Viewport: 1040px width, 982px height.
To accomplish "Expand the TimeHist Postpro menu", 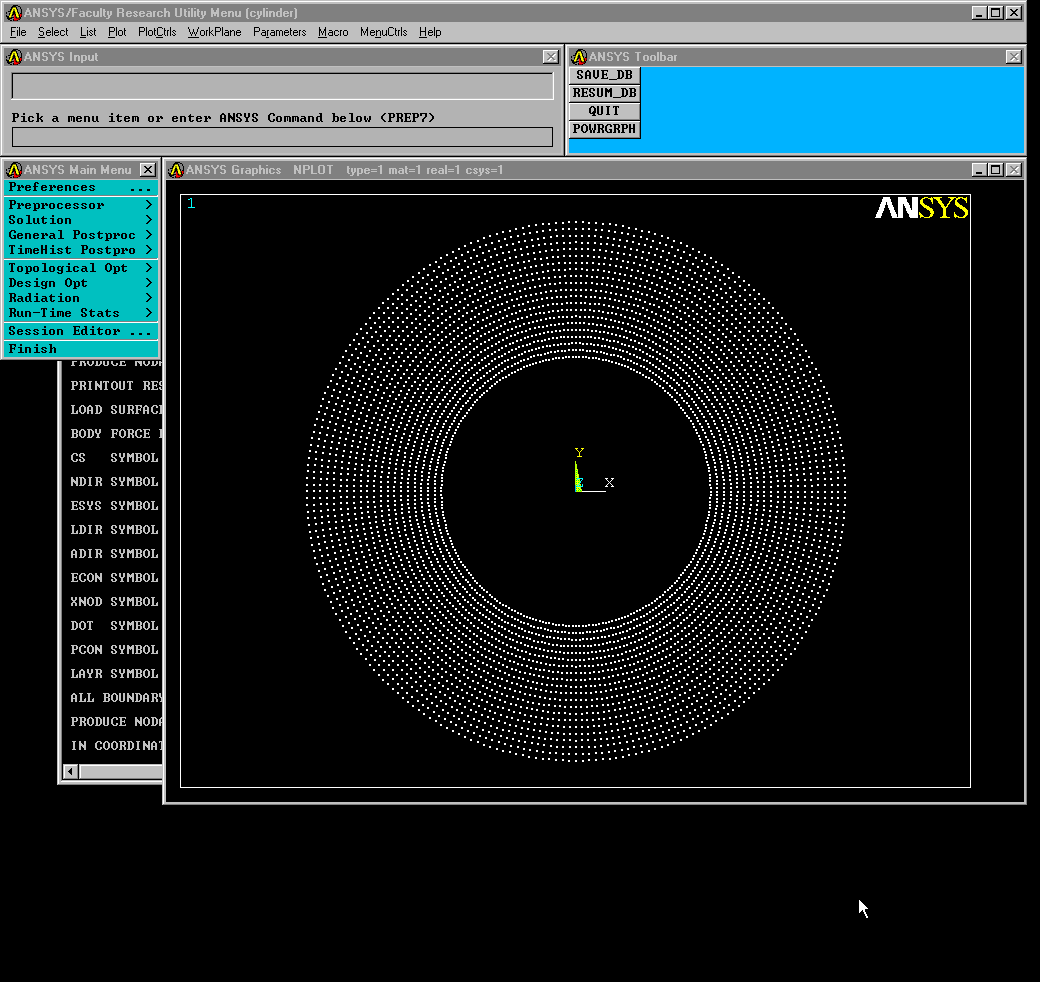I will [x=81, y=251].
